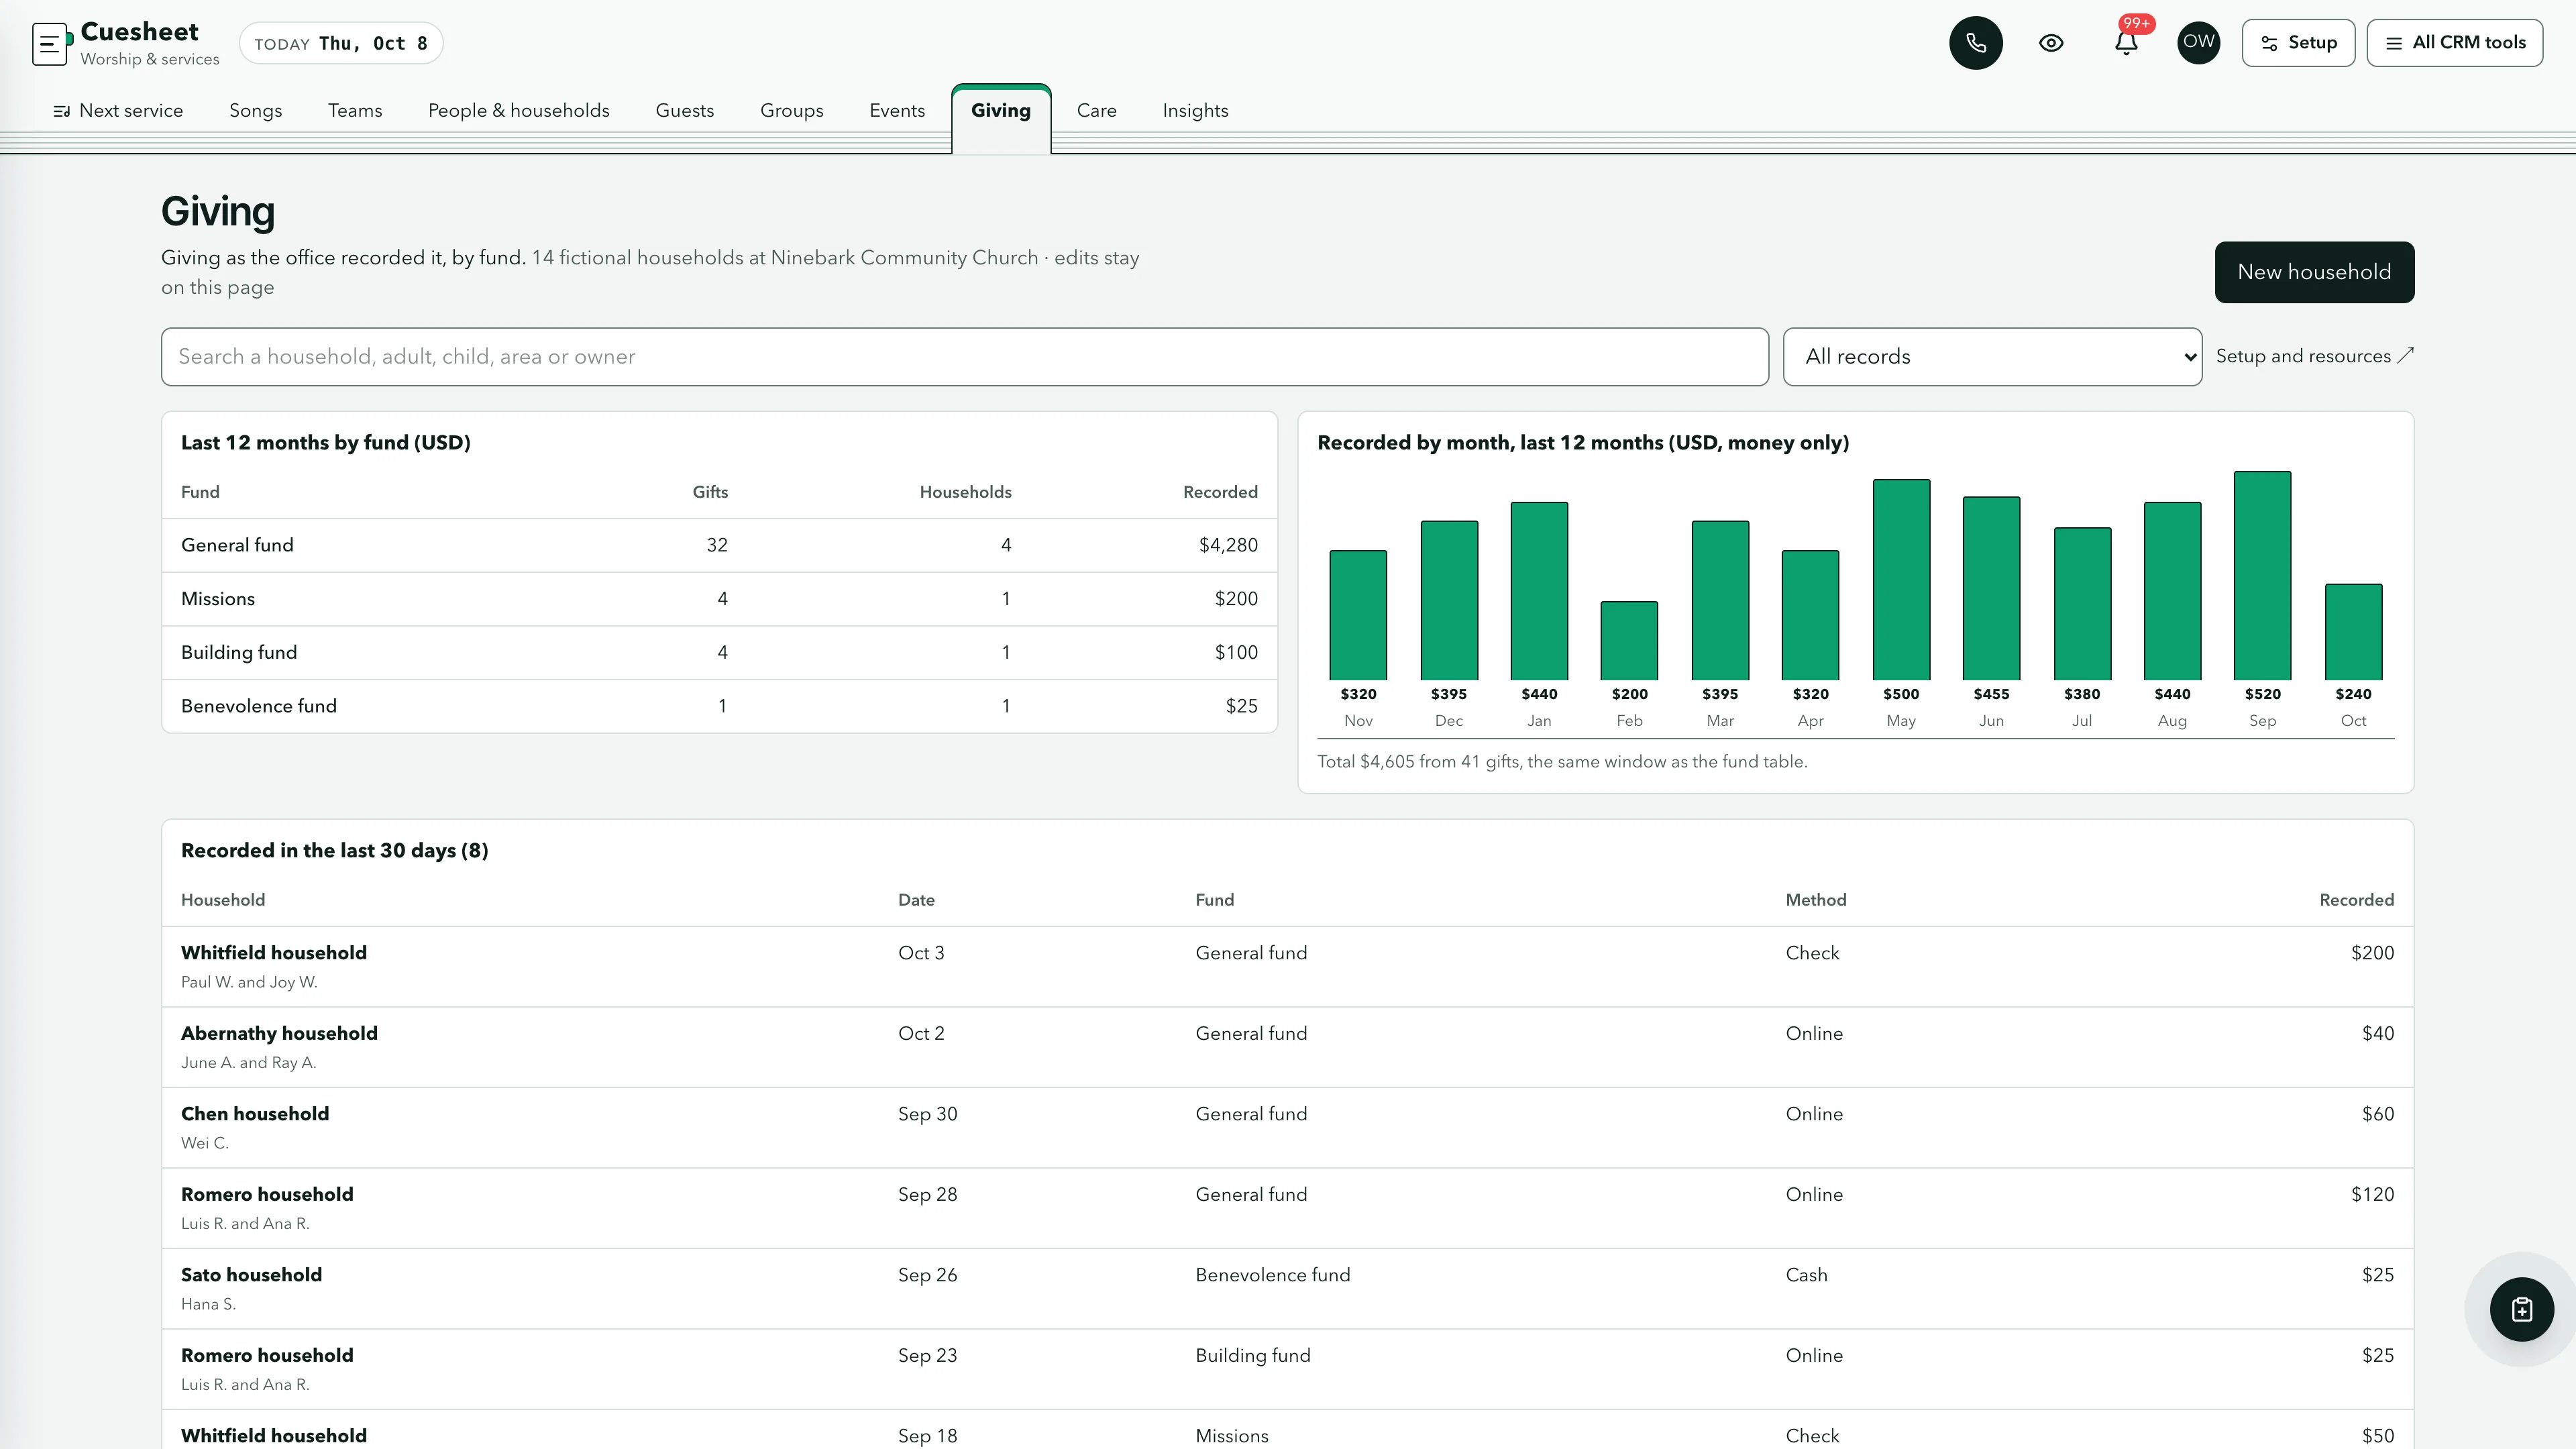
Task: Open People & households tab
Action: (x=519, y=111)
